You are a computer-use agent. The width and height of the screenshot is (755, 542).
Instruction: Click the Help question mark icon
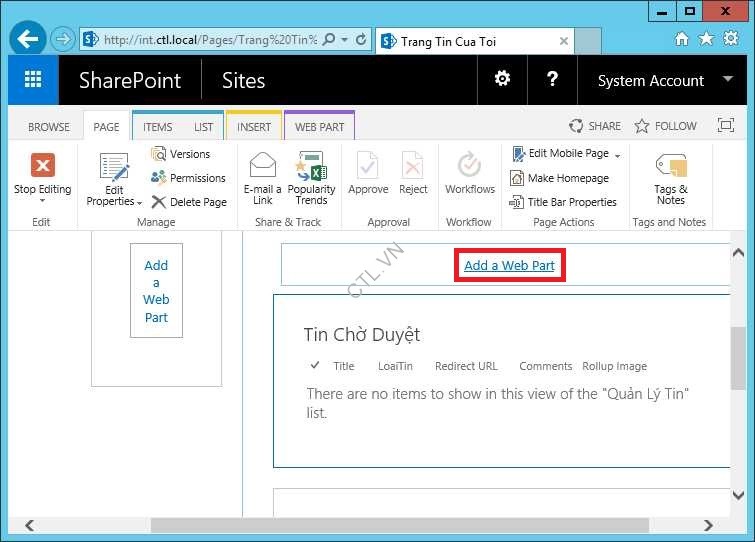(551, 80)
